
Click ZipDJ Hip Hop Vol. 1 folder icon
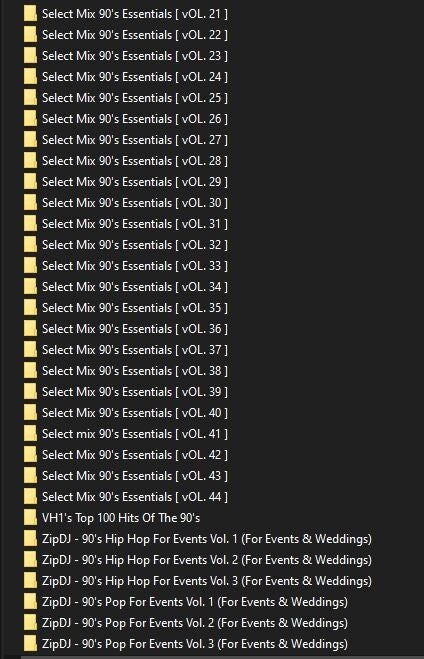(30, 539)
